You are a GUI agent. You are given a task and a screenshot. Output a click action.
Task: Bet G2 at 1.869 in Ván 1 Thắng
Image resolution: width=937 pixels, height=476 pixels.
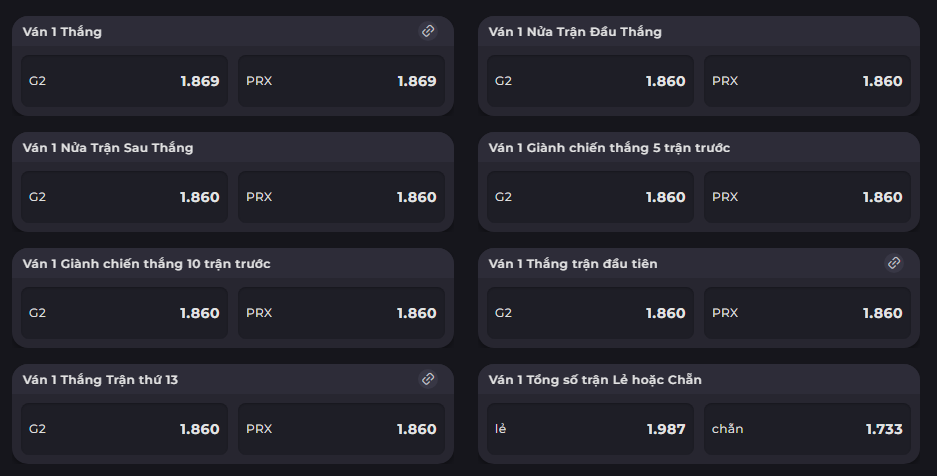[124, 81]
